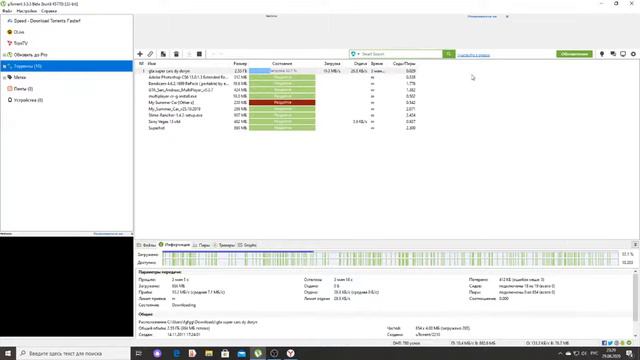
Task: Select the GTA San Andreas MultiPlayer row
Action: [277, 90]
